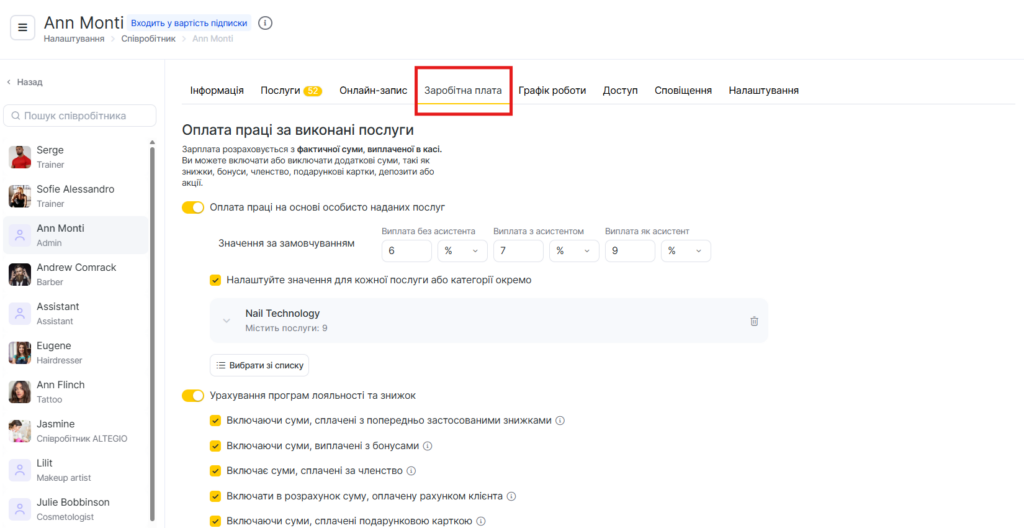
Task: Click info icon beside membership payments option
Action: pos(411,471)
